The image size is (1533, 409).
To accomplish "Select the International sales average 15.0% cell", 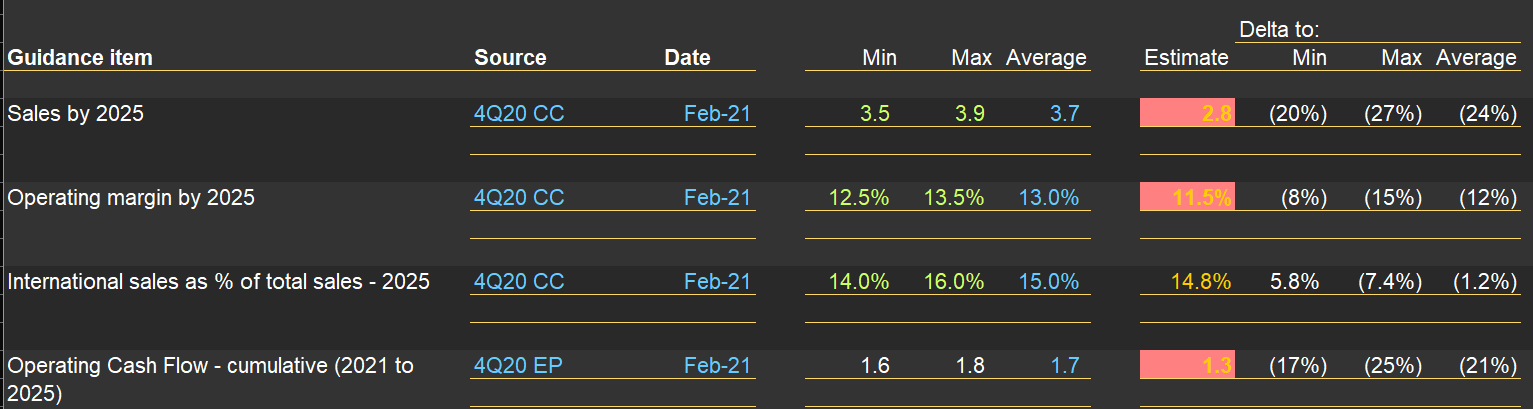I will (1048, 282).
